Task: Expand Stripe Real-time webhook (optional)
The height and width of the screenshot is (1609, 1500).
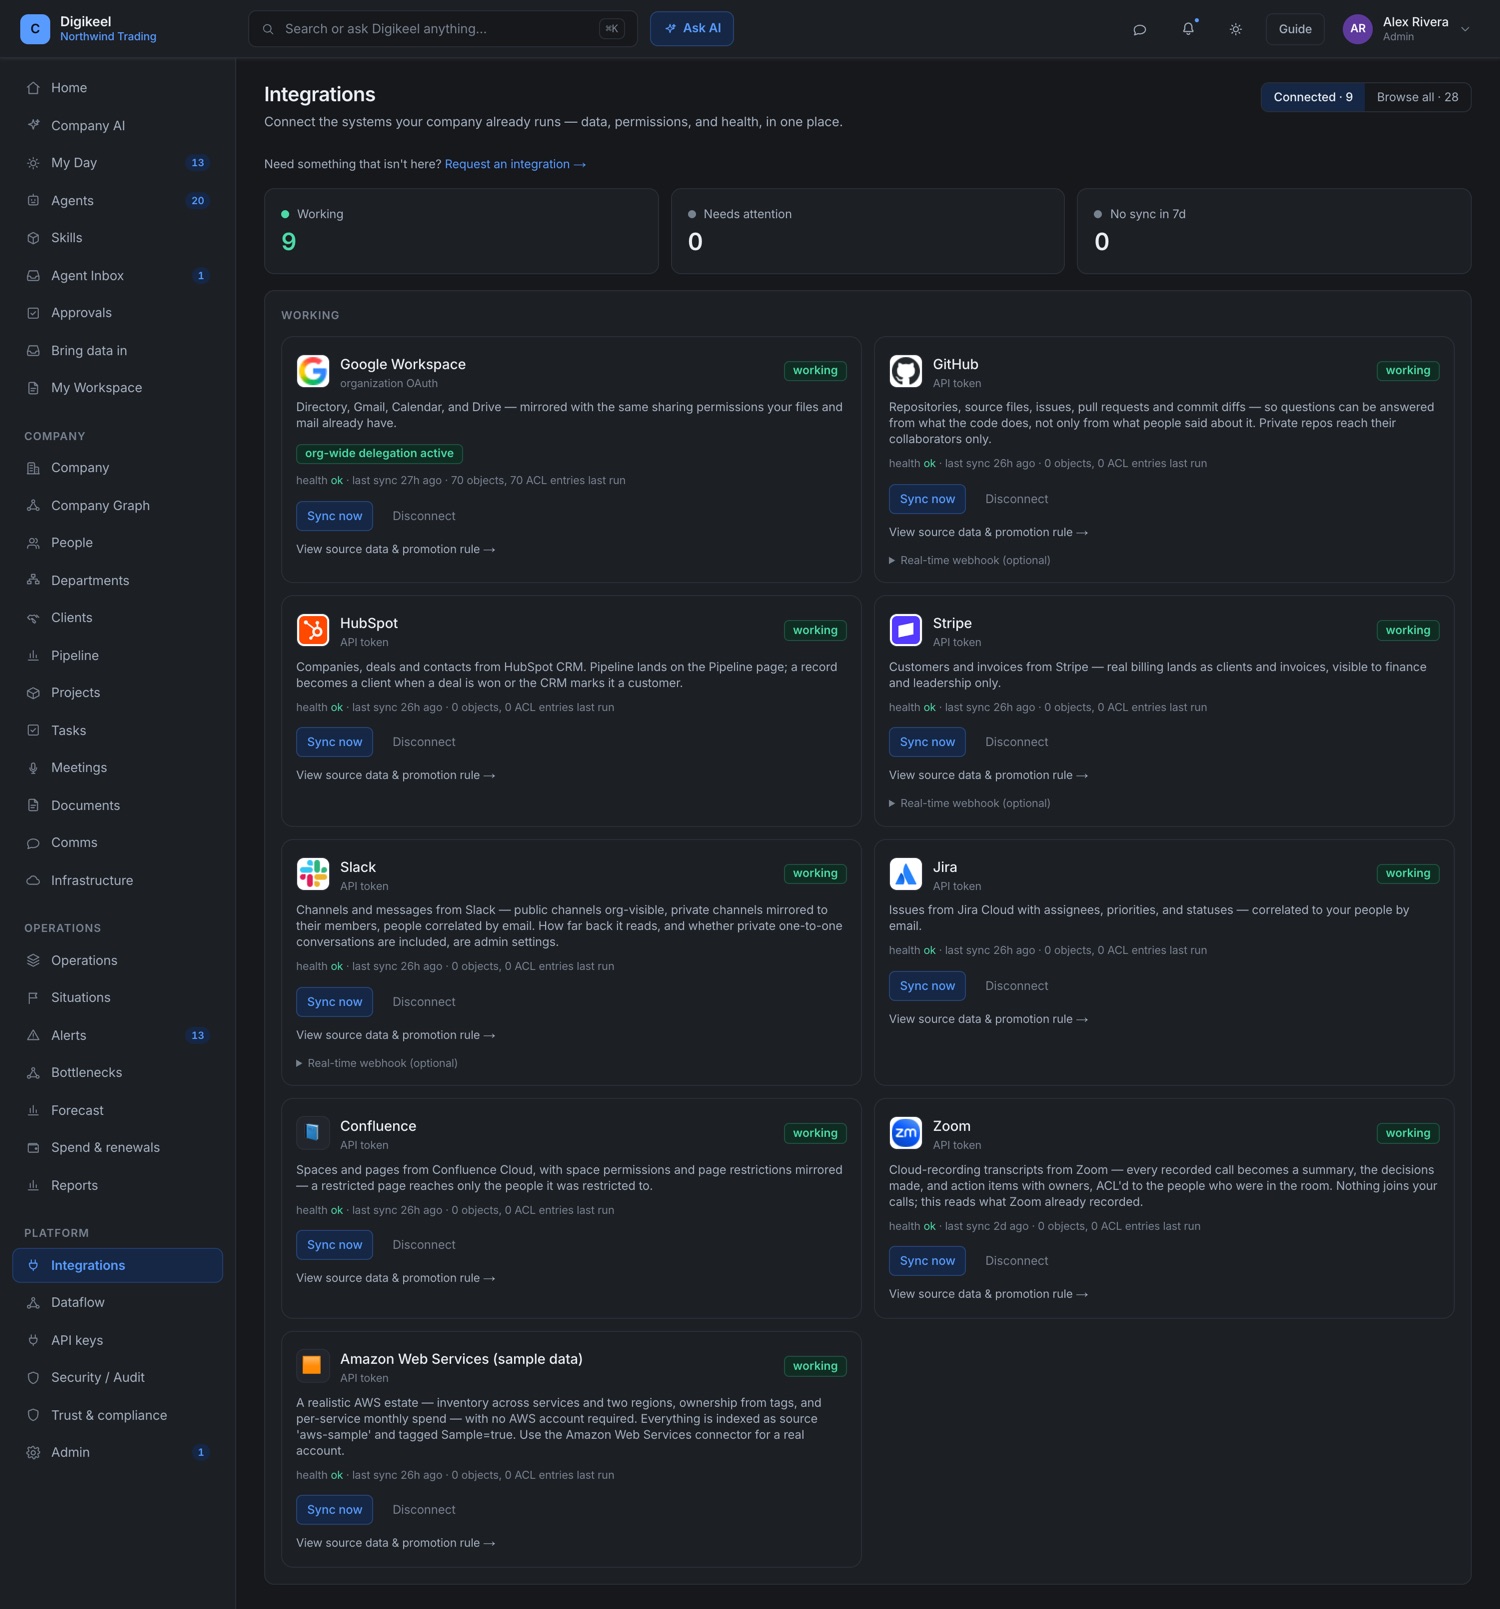Action: (x=970, y=803)
